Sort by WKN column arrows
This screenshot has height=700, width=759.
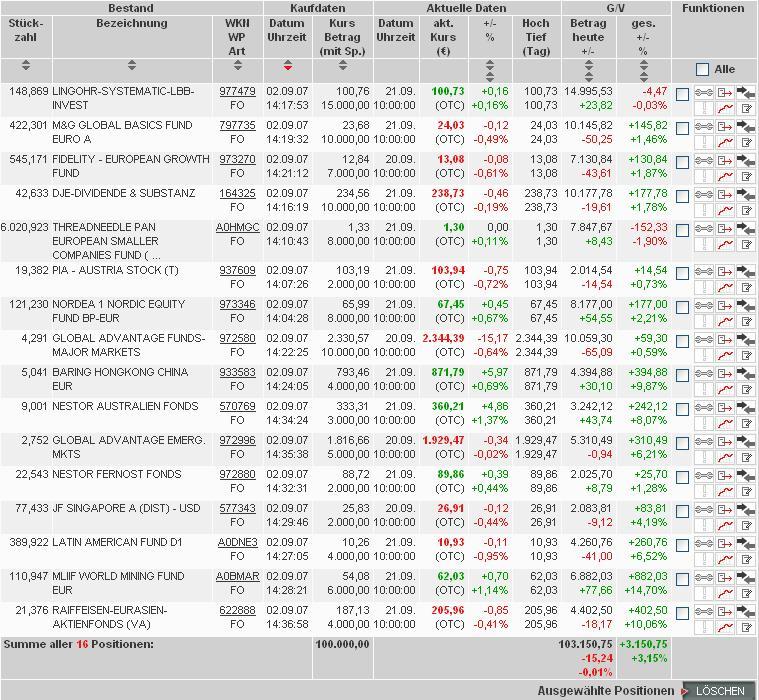click(x=237, y=65)
